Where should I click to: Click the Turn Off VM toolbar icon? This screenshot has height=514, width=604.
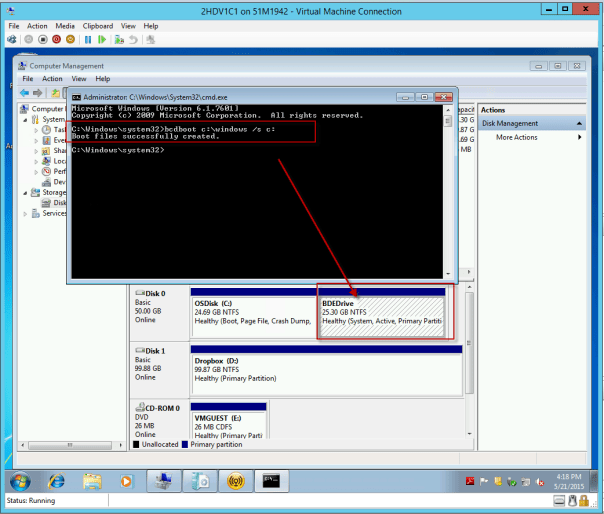point(43,39)
